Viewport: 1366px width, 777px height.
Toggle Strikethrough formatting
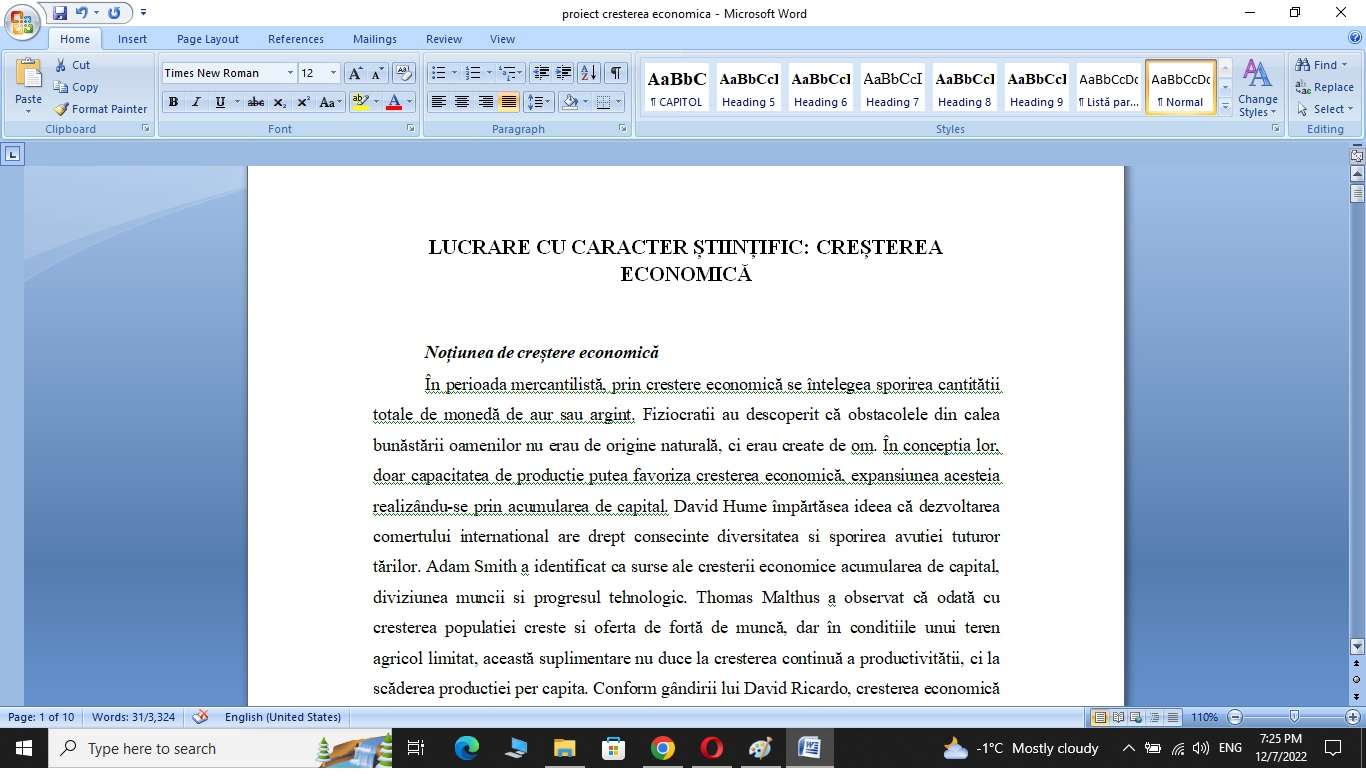(x=255, y=102)
